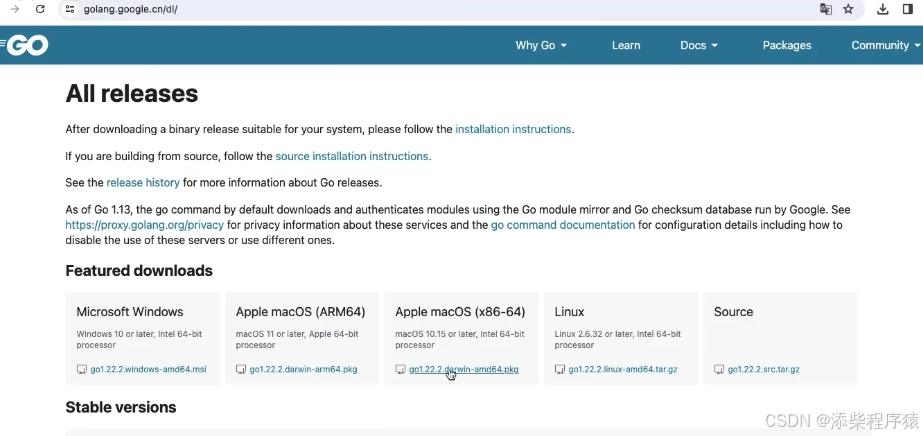
Task: Click the Apple macOS (ARM64) card title
Action: (x=300, y=312)
